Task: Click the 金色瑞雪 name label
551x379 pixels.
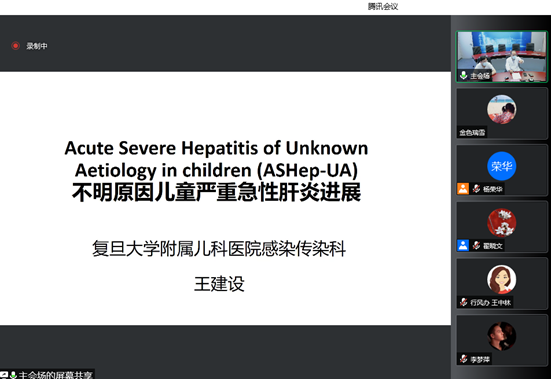Action: coord(472,132)
